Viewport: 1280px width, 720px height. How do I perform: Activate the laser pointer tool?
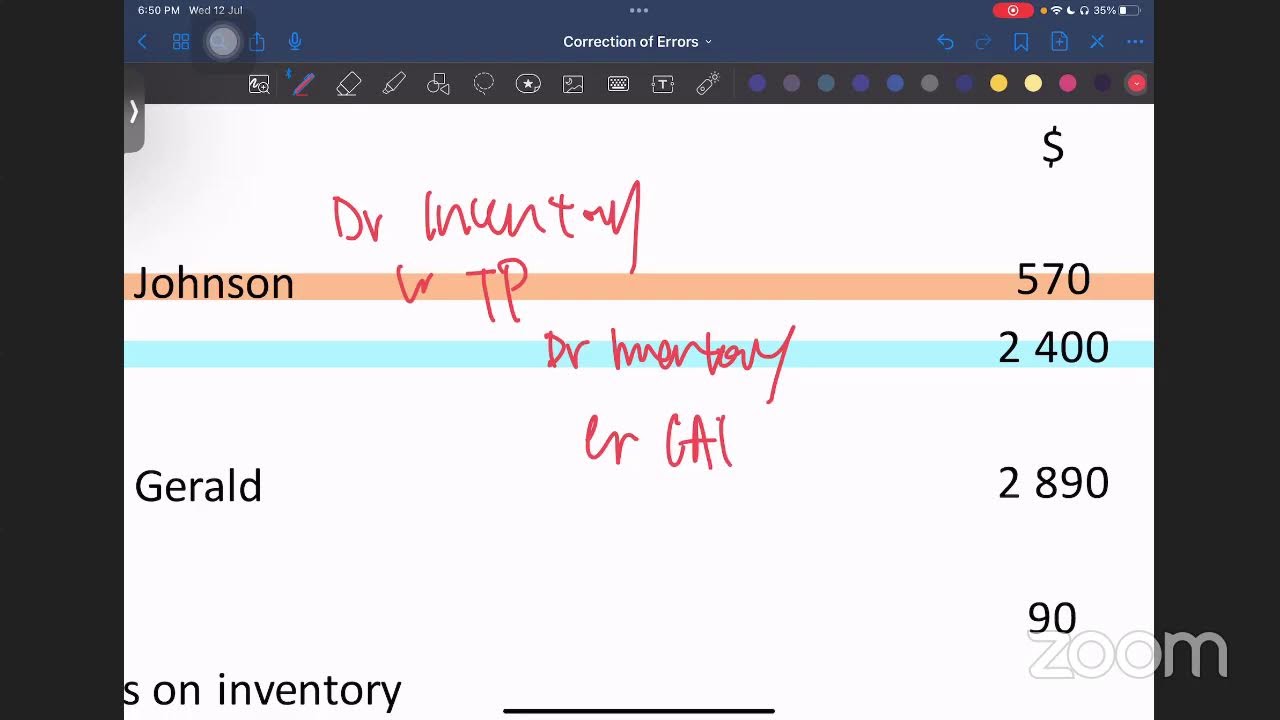click(x=708, y=84)
